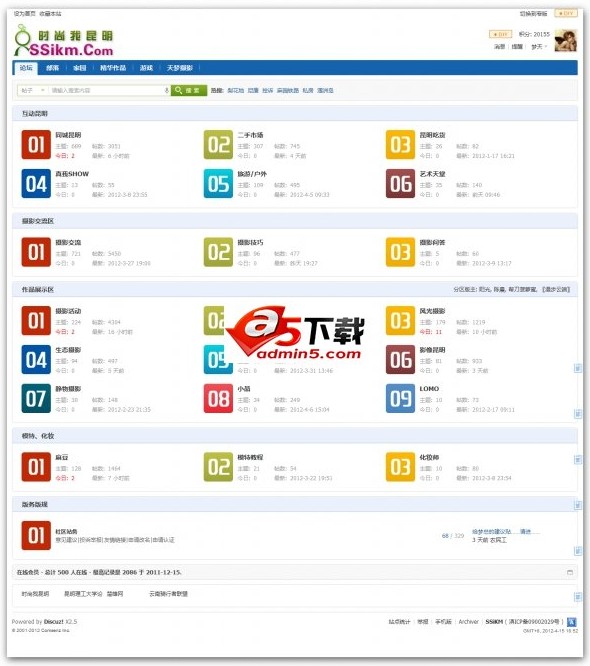
Task: Open the 模特教程 forum link
Action: coord(250,457)
